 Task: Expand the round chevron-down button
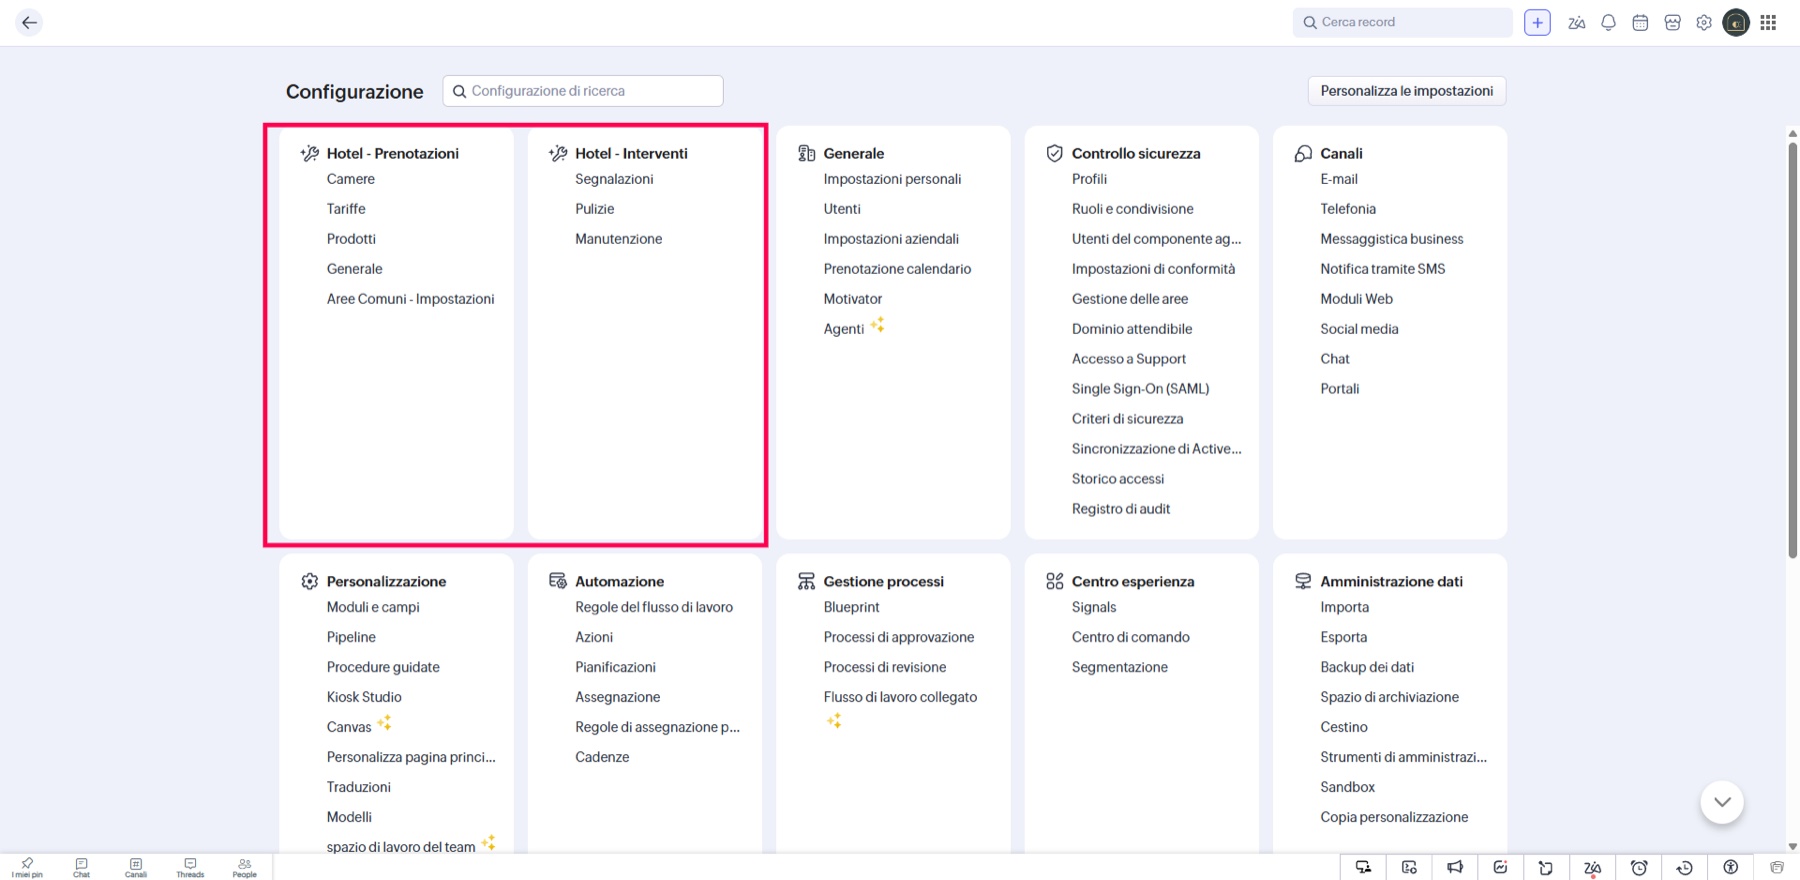pyautogui.click(x=1722, y=802)
